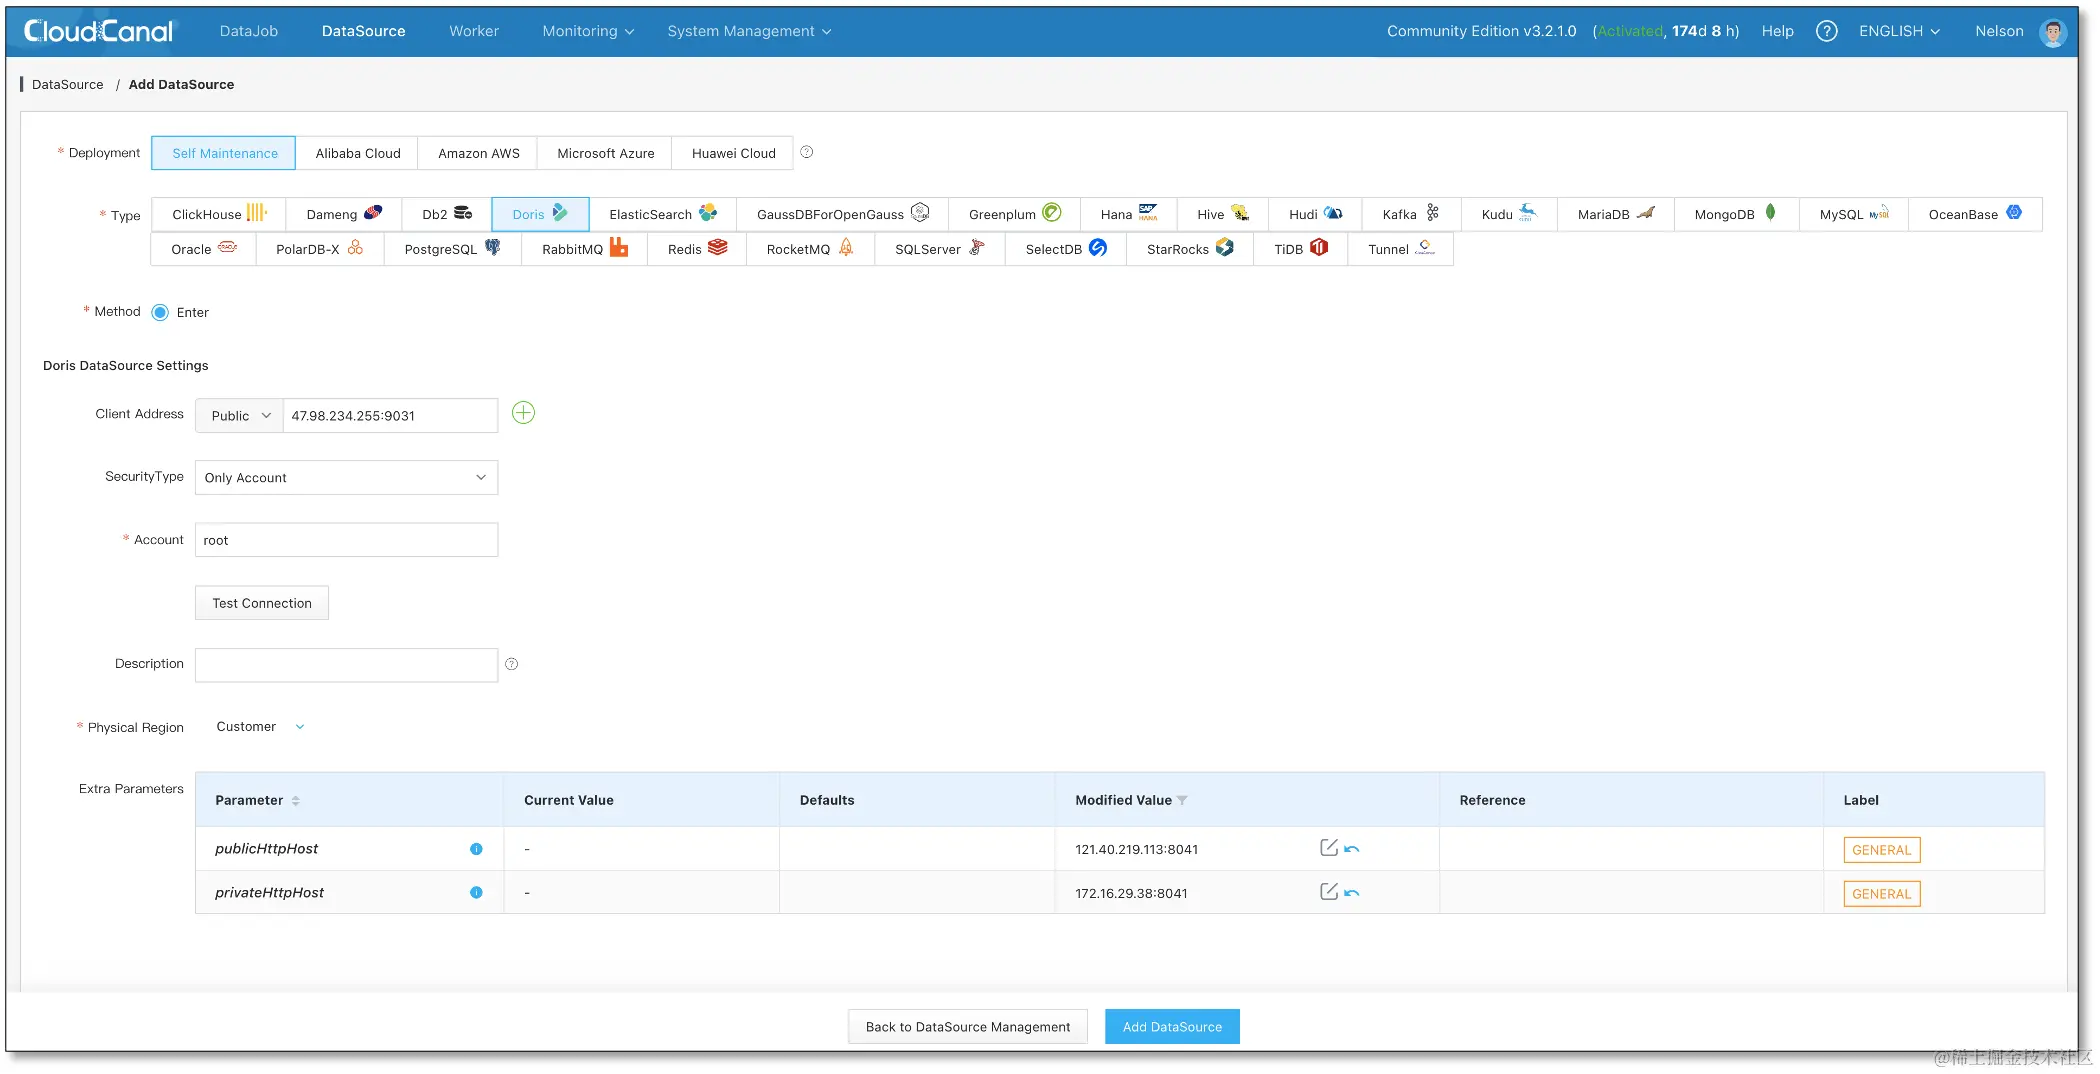This screenshot has height=1074, width=2100.
Task: Choose Self Maintenance deployment
Action: pos(224,153)
